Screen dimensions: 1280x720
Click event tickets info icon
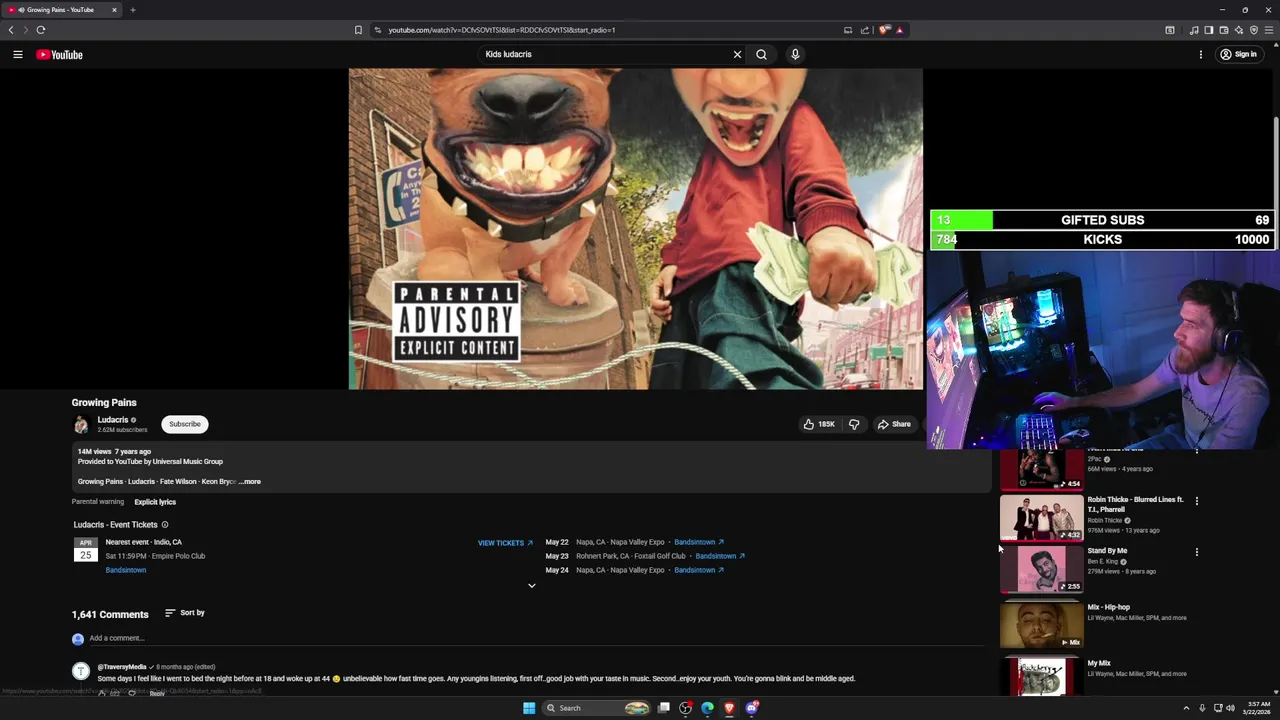(x=165, y=525)
